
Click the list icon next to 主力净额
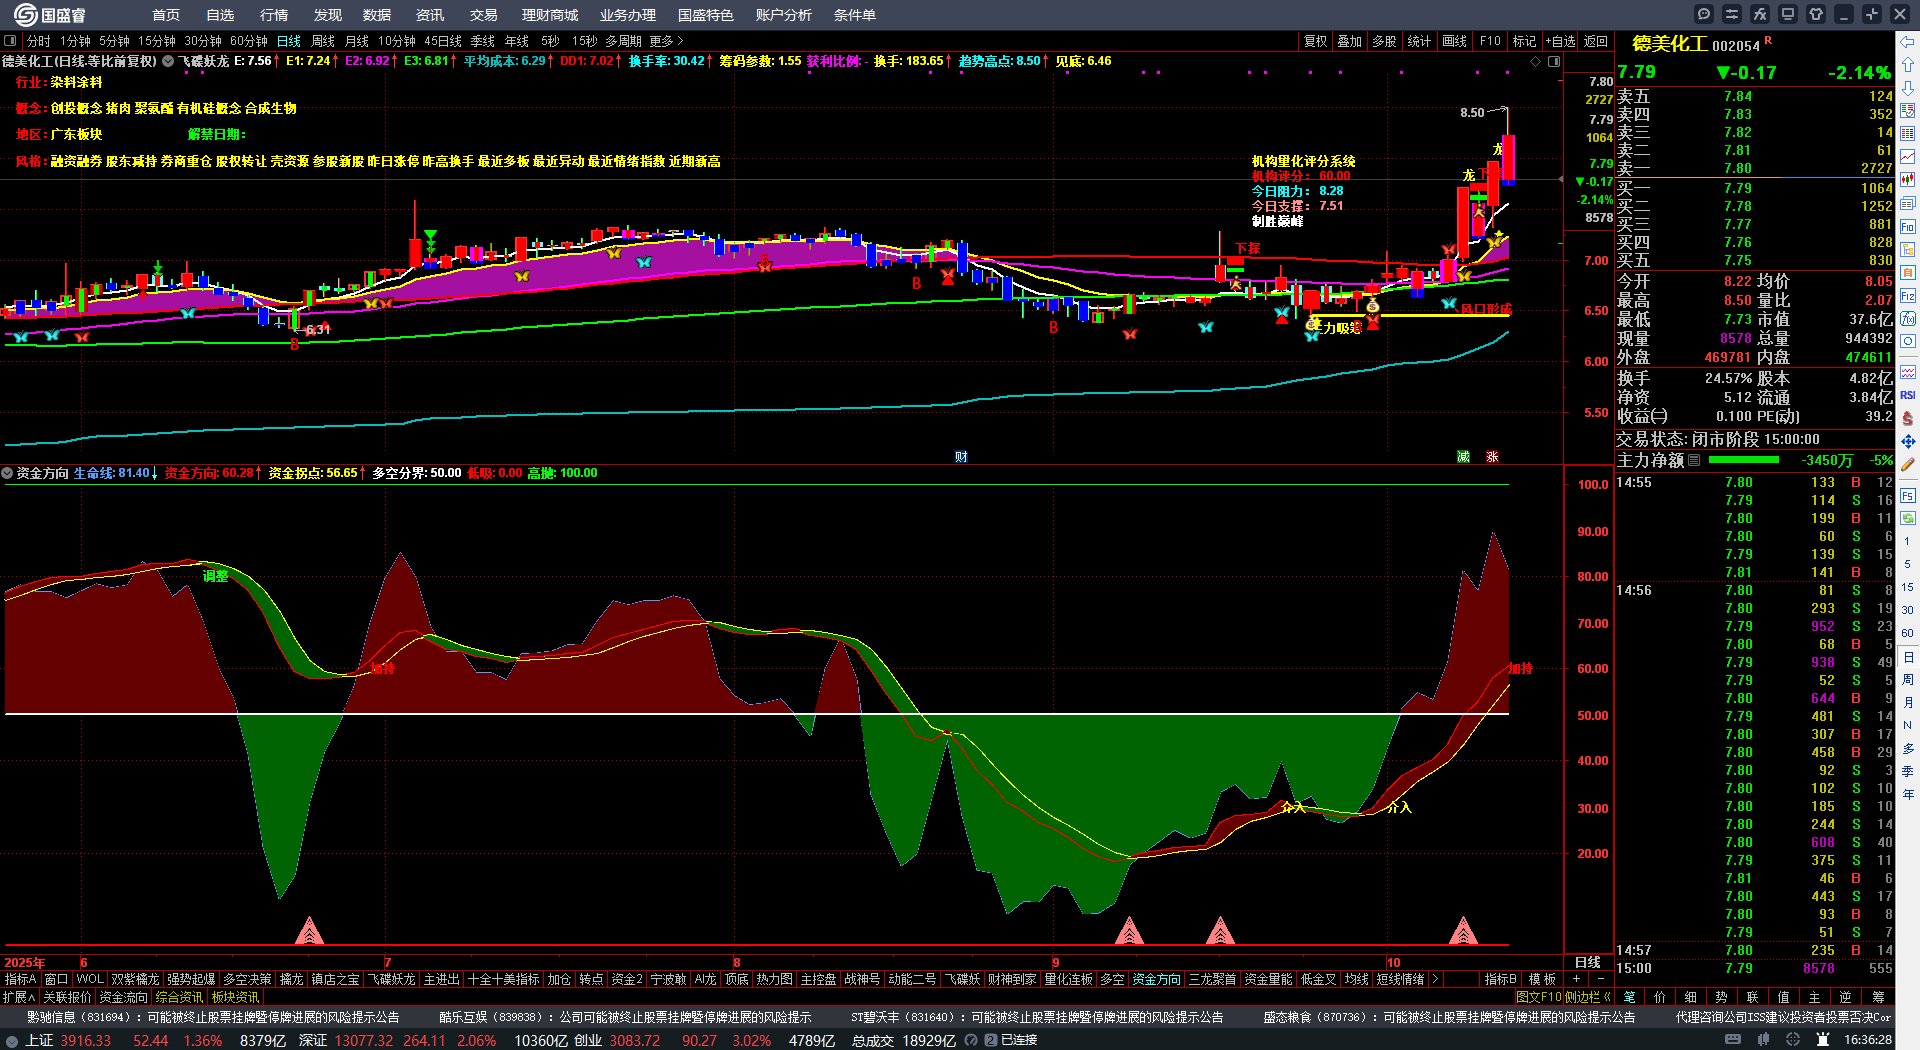pos(1694,460)
